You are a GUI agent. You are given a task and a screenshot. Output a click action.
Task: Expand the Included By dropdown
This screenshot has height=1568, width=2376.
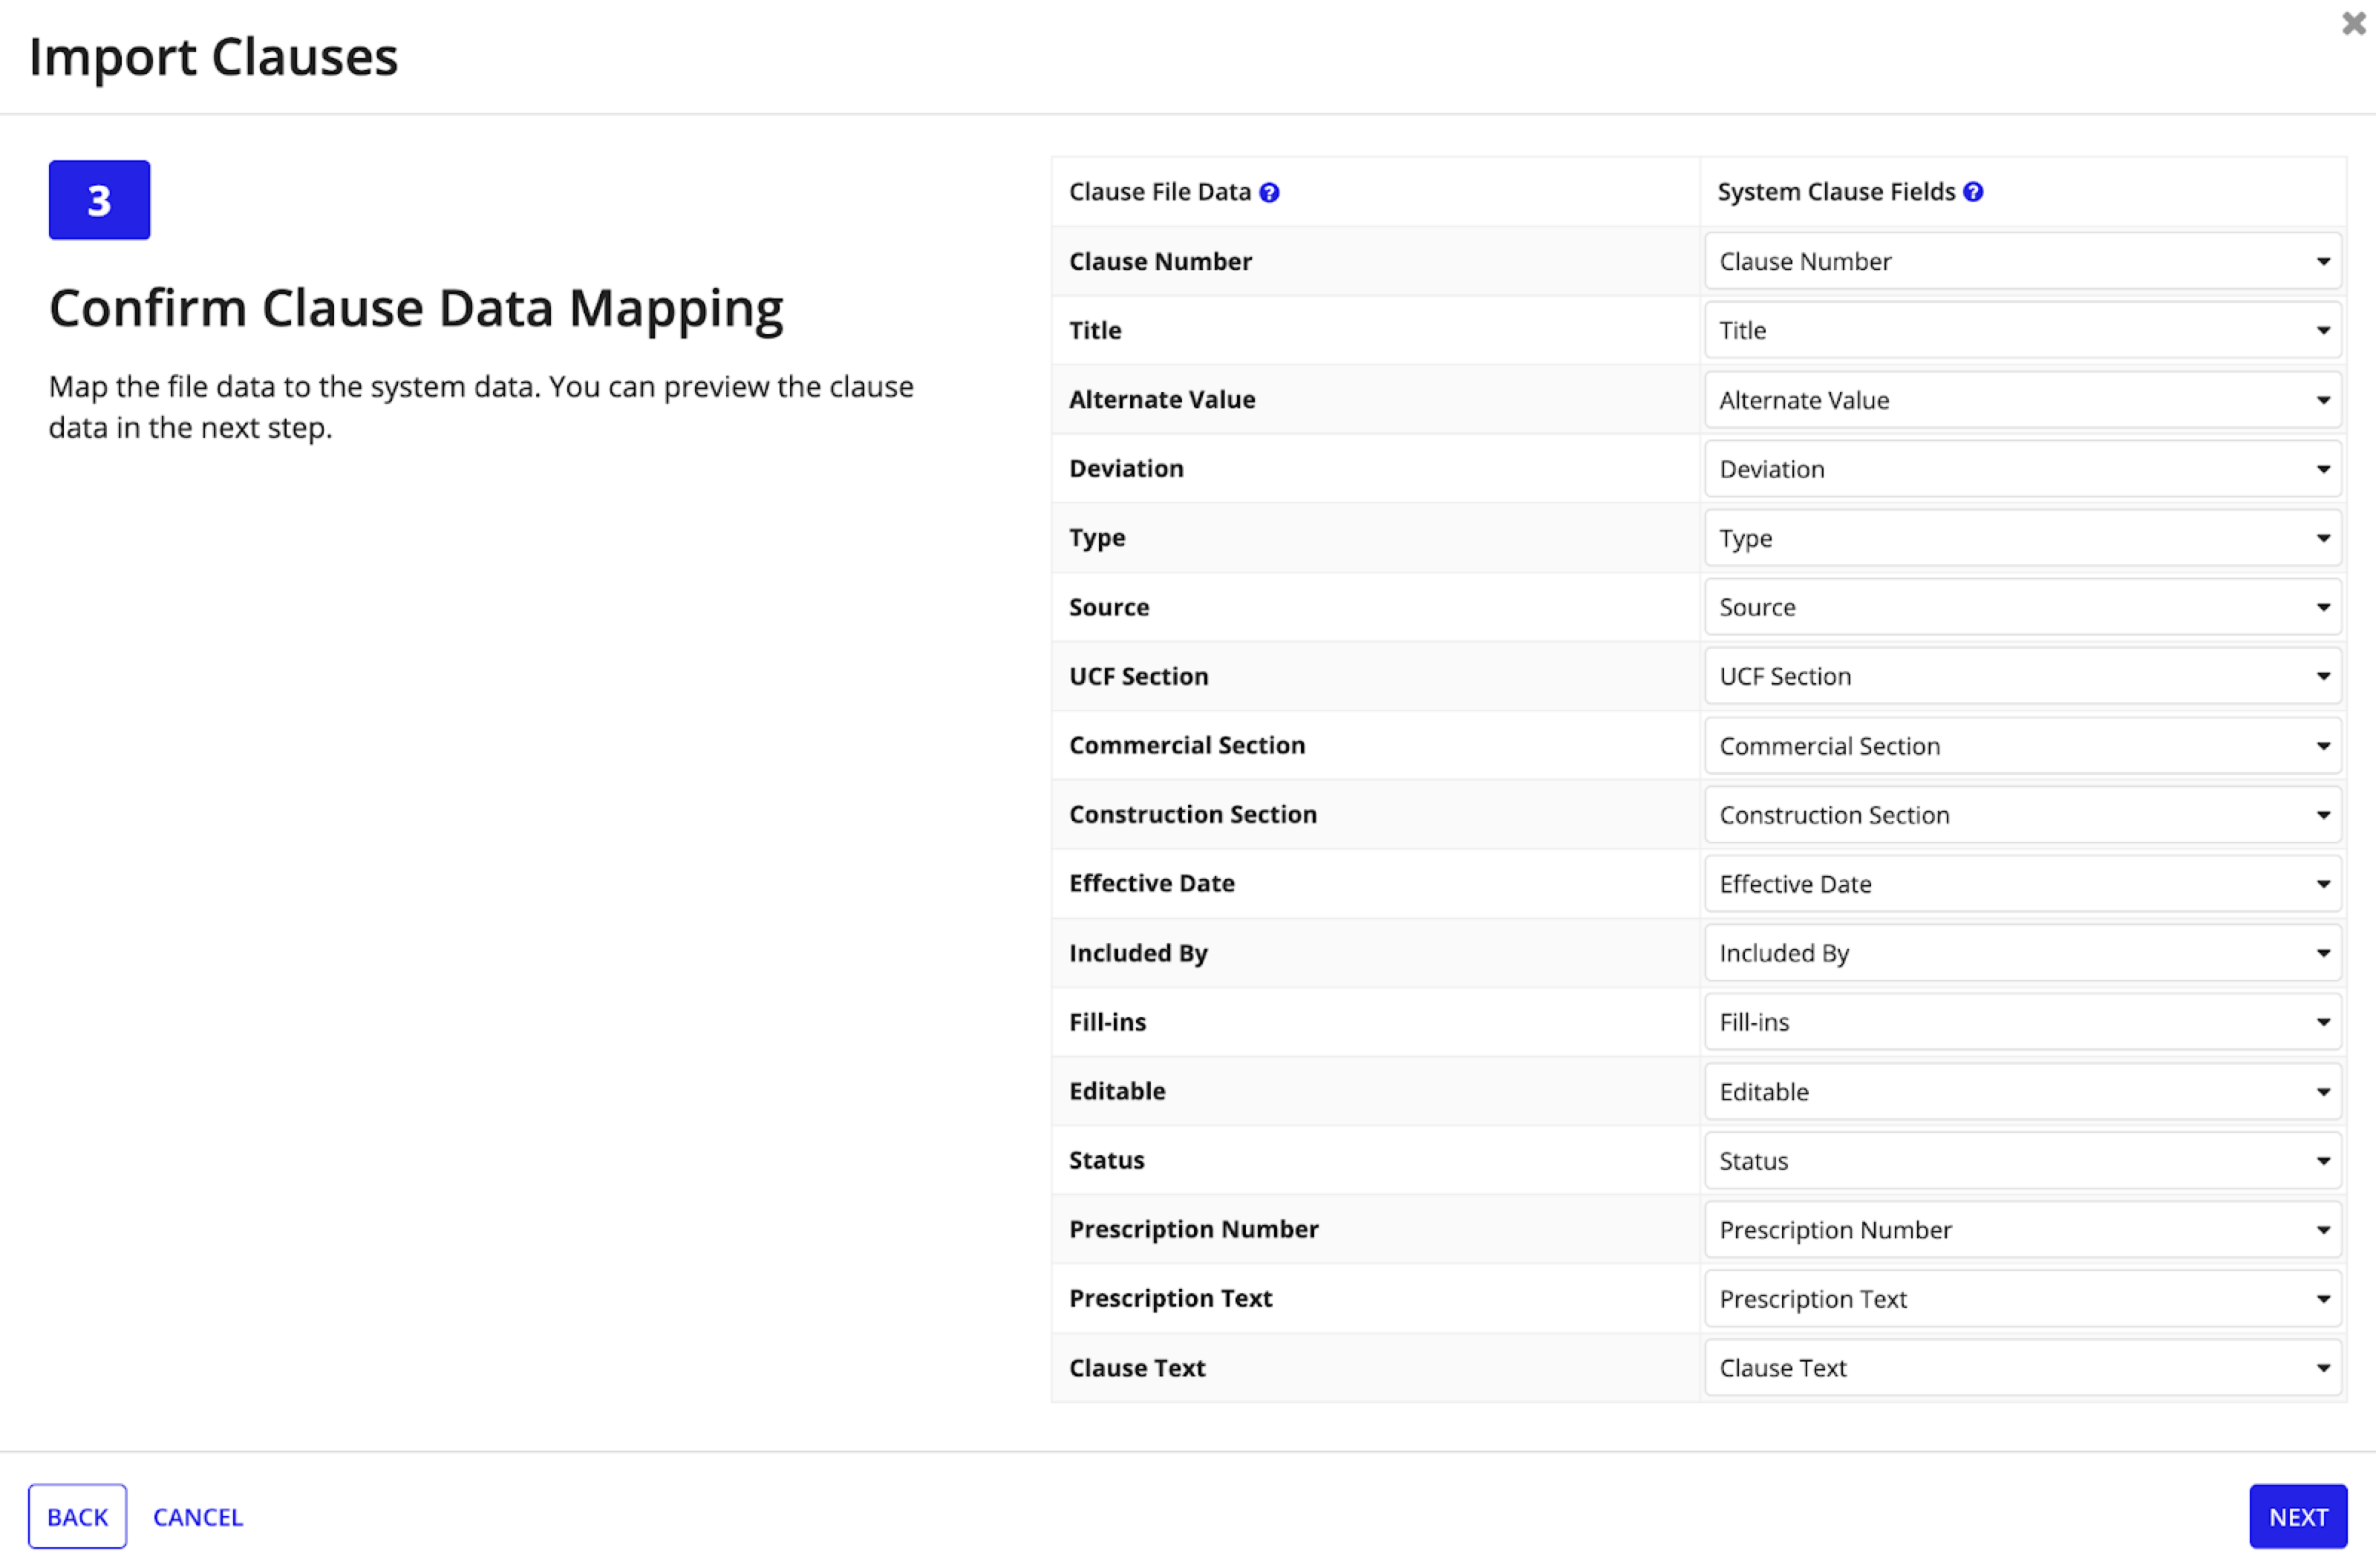pyautogui.click(x=2022, y=953)
